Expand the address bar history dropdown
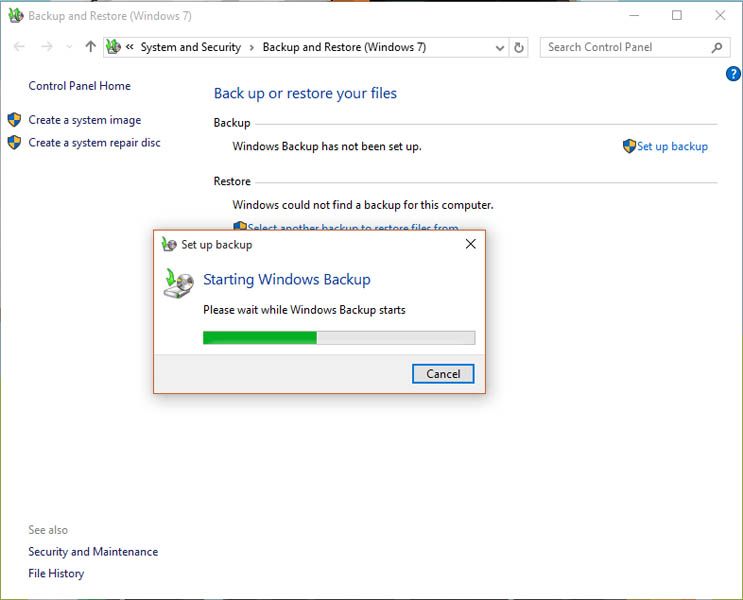The height and width of the screenshot is (600, 743). [500, 47]
